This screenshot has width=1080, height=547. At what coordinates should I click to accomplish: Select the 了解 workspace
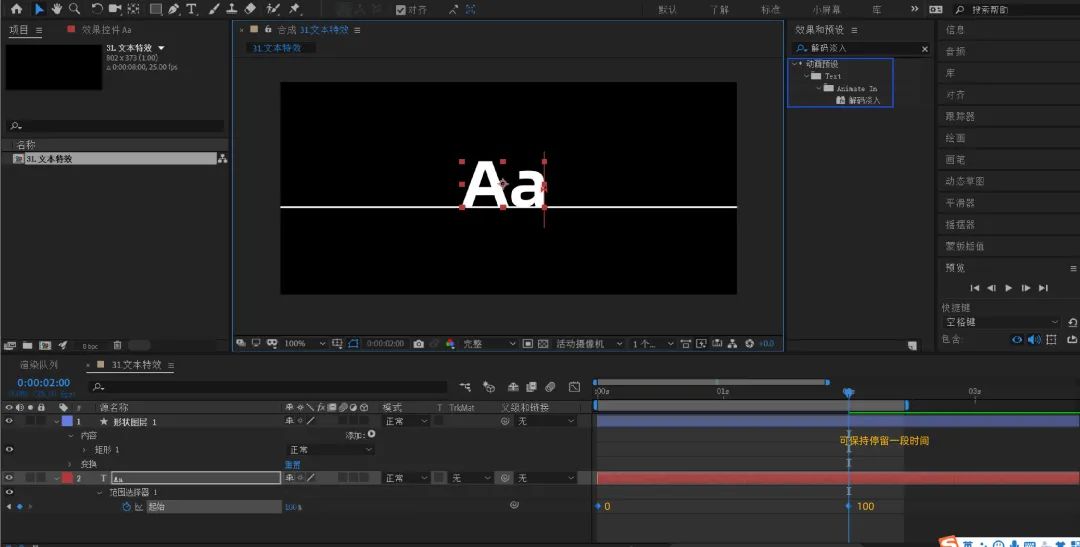(719, 10)
